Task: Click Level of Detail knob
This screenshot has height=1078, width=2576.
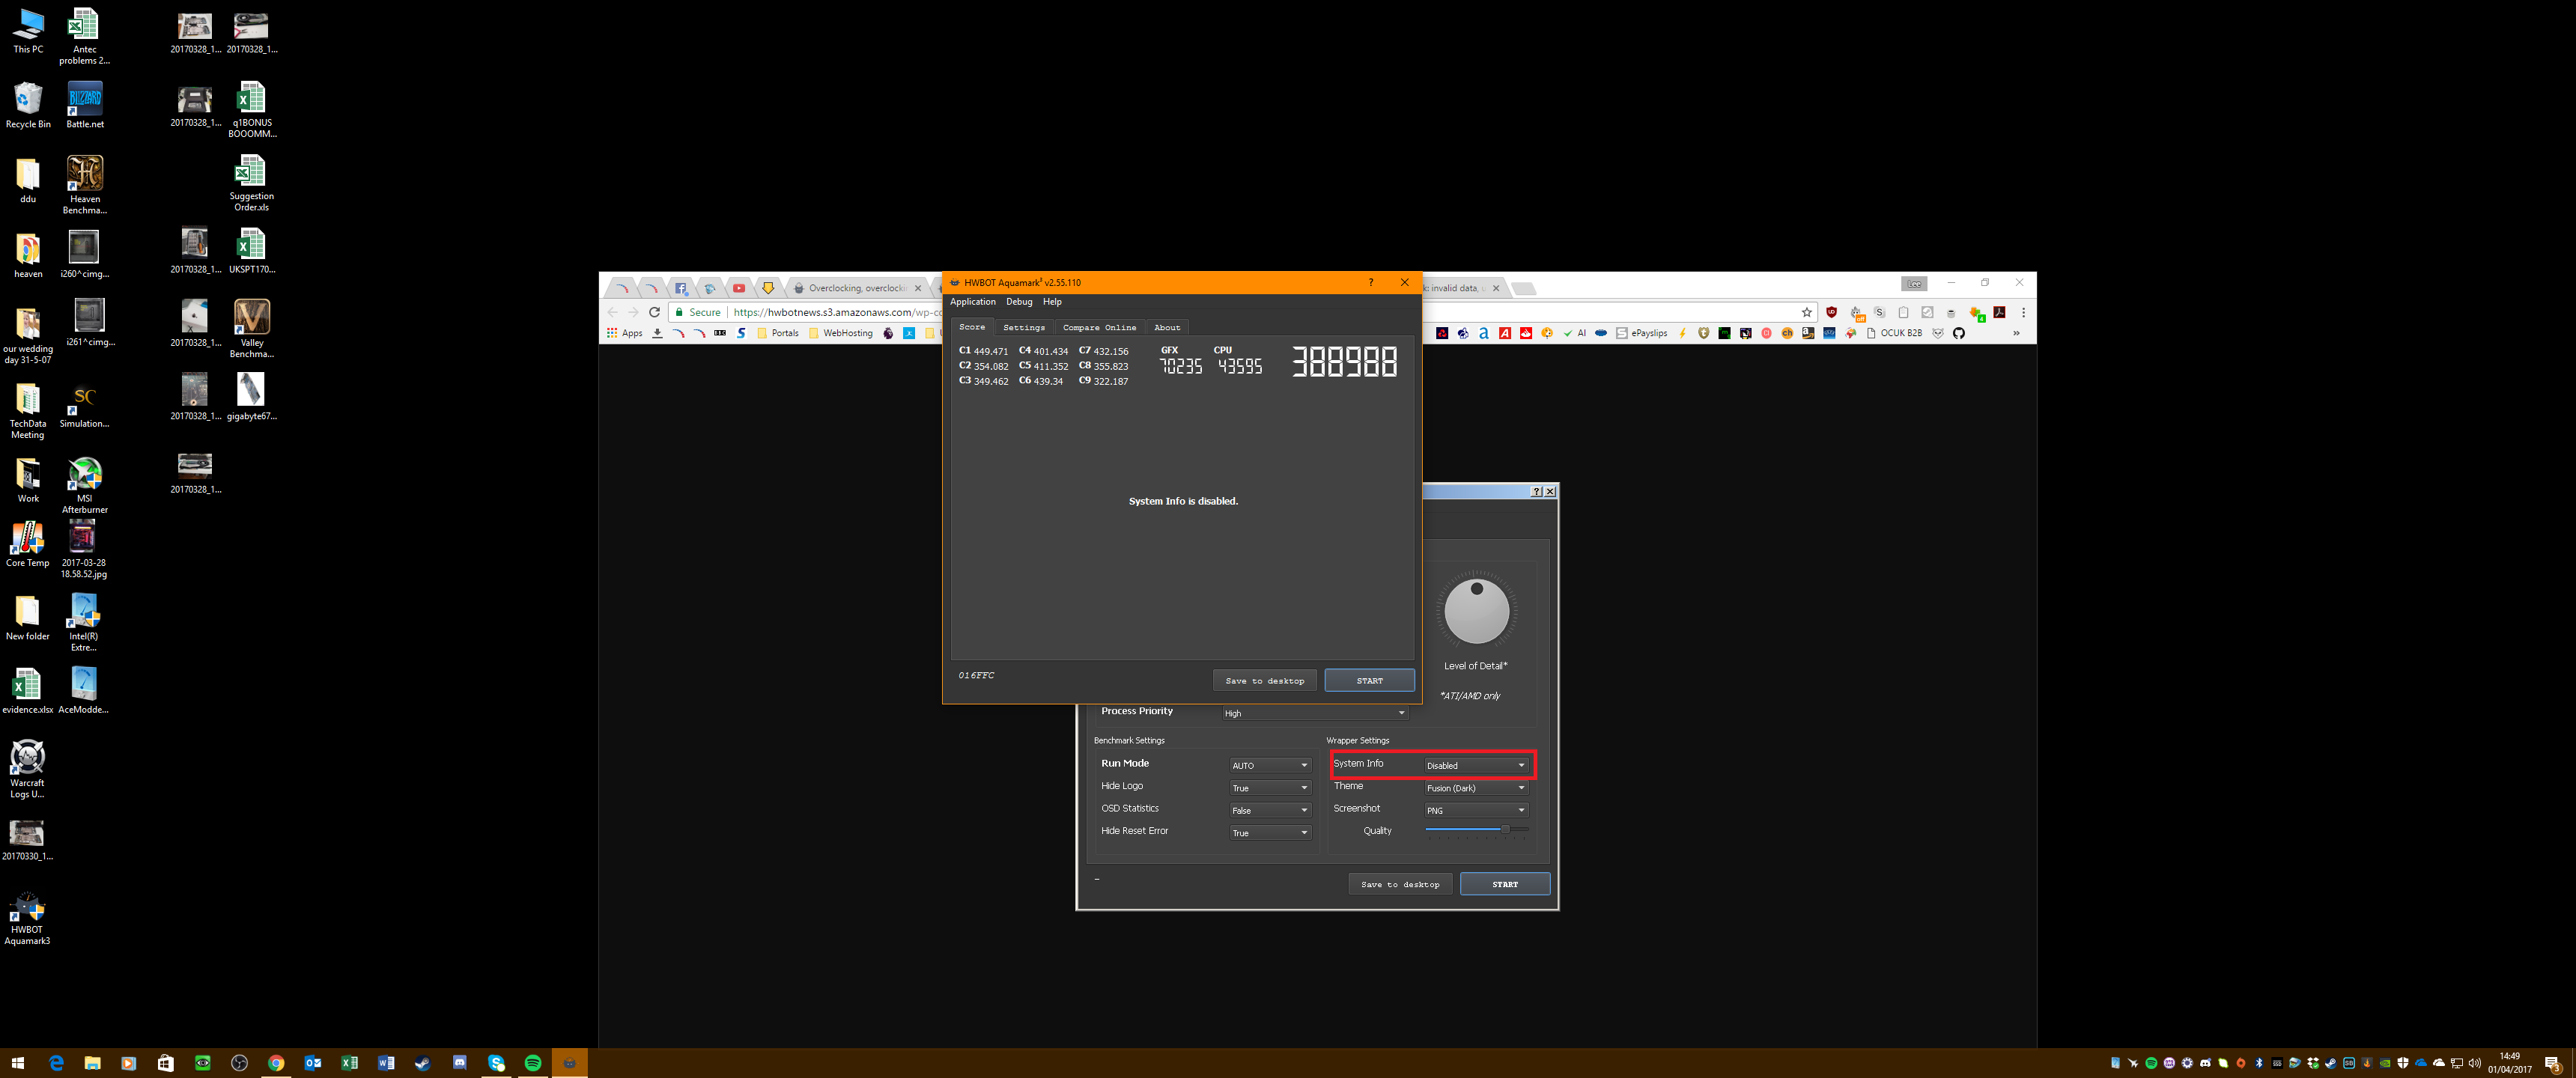Action: pos(1477,610)
